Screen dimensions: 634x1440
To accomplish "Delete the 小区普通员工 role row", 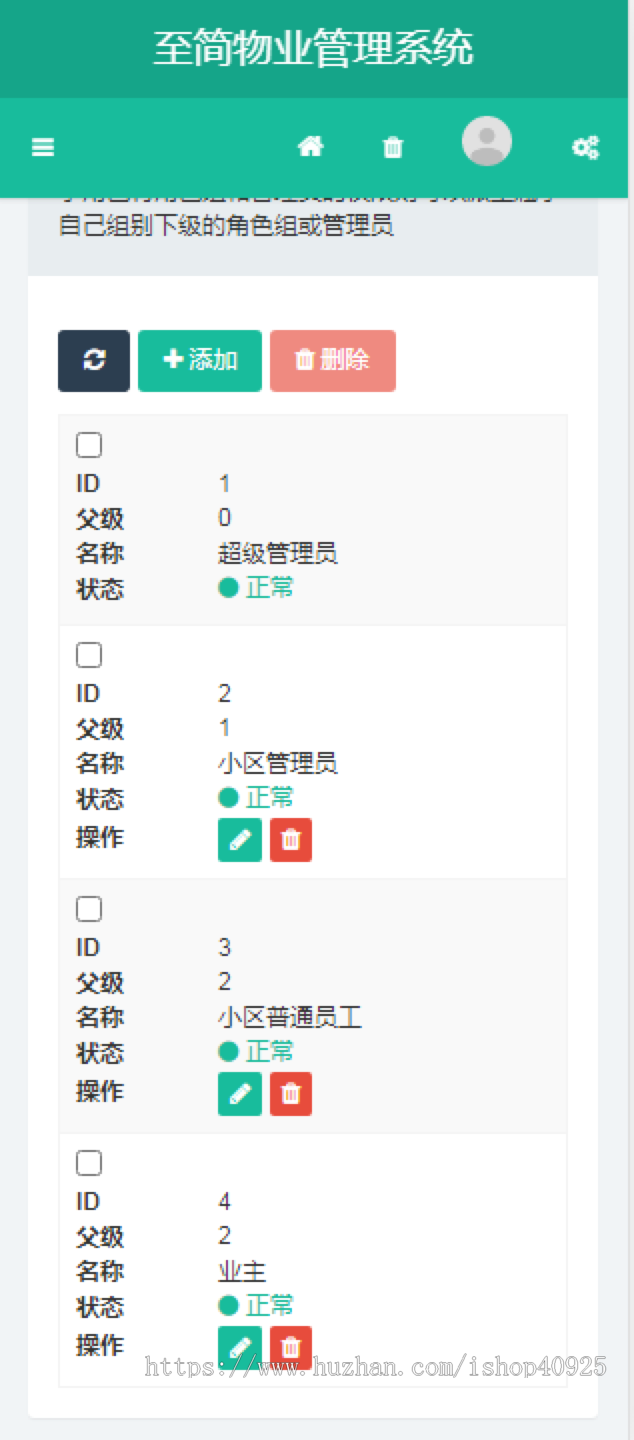I will click(291, 1094).
